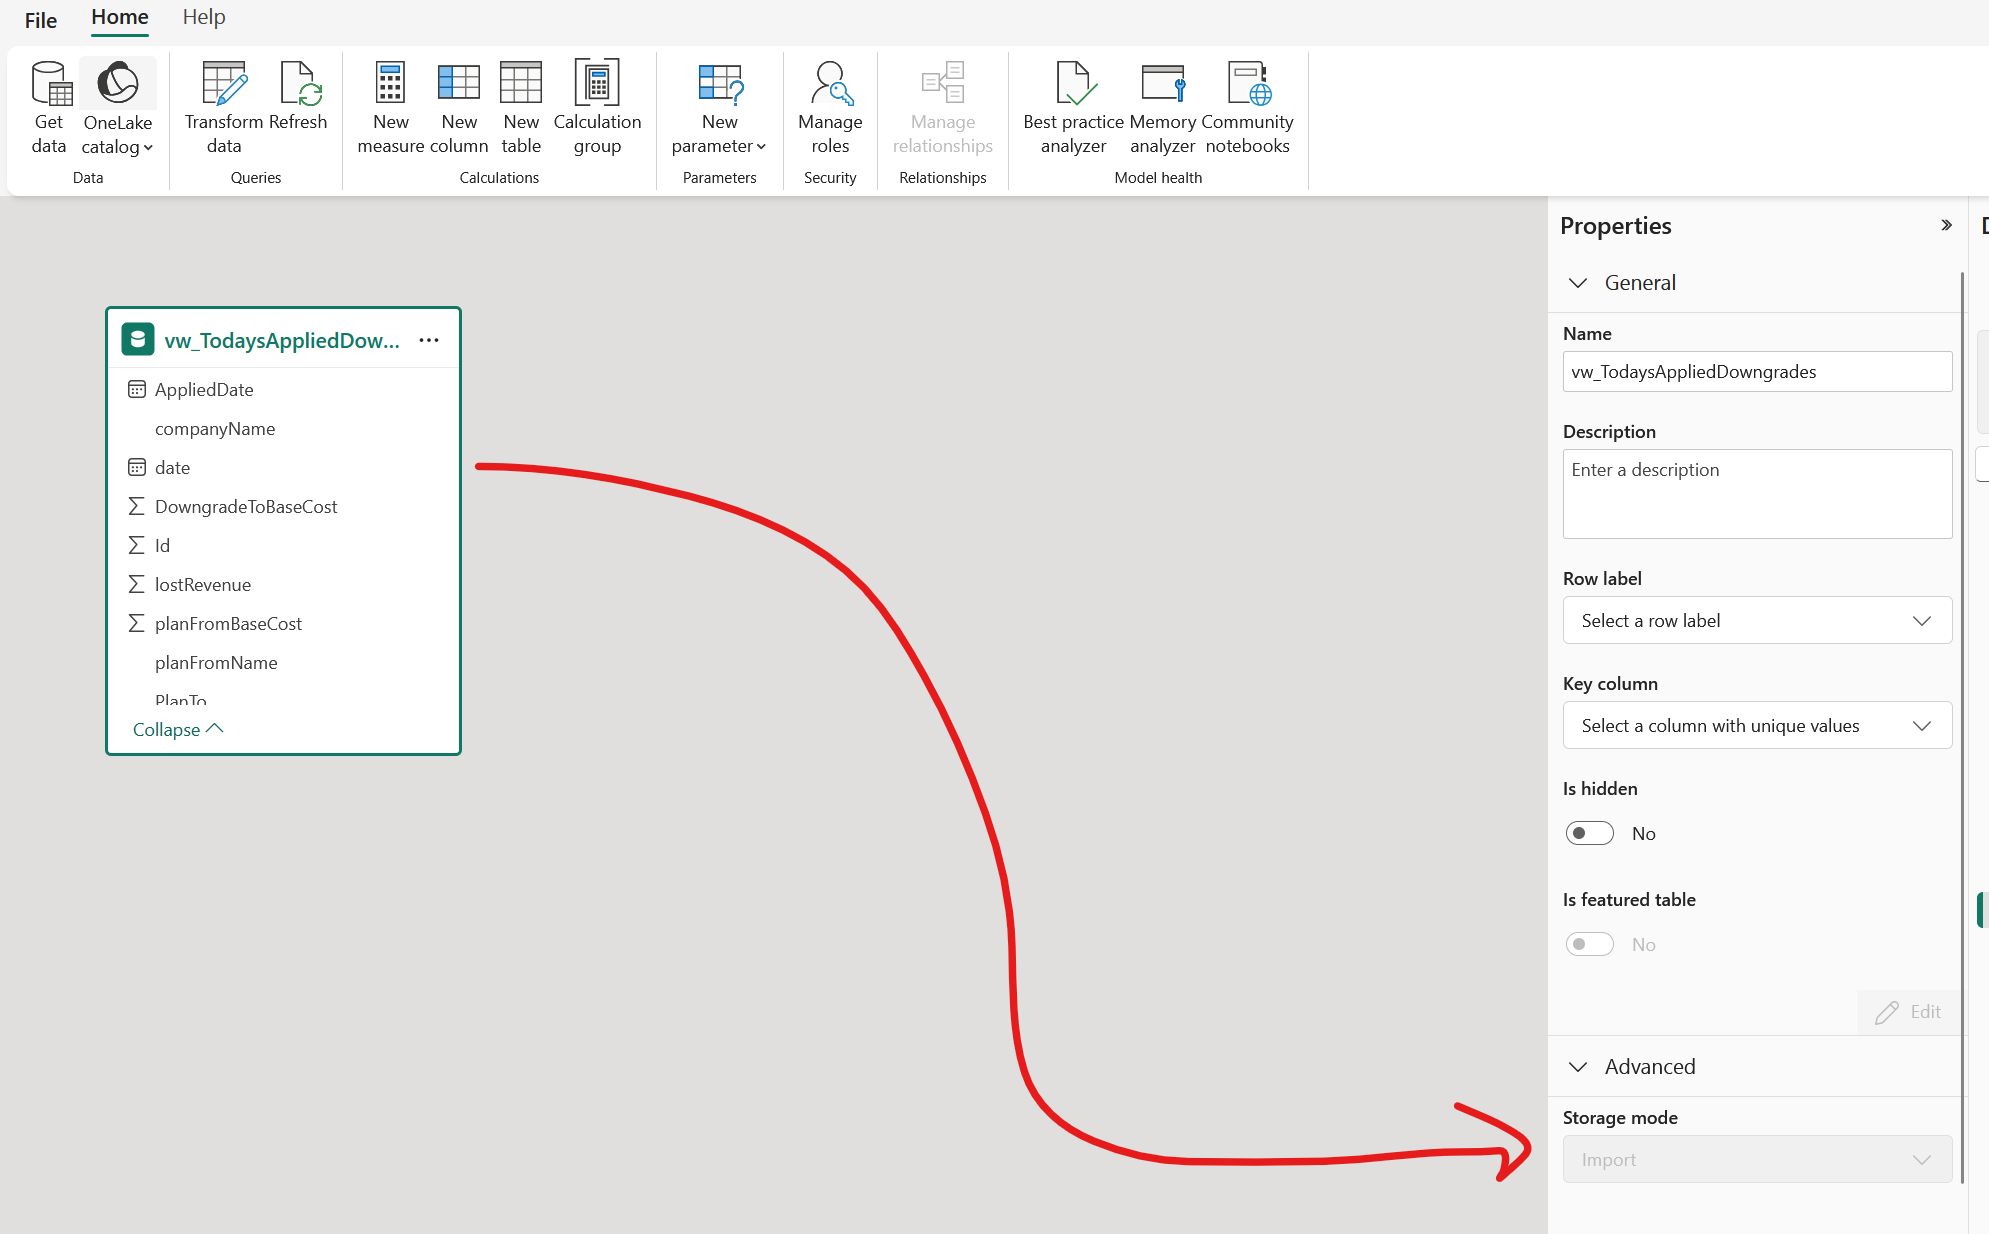Collapse the table field list

pyautogui.click(x=178, y=729)
